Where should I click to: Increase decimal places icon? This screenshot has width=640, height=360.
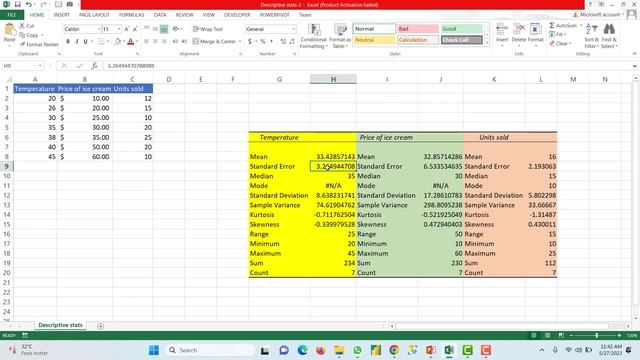point(283,41)
